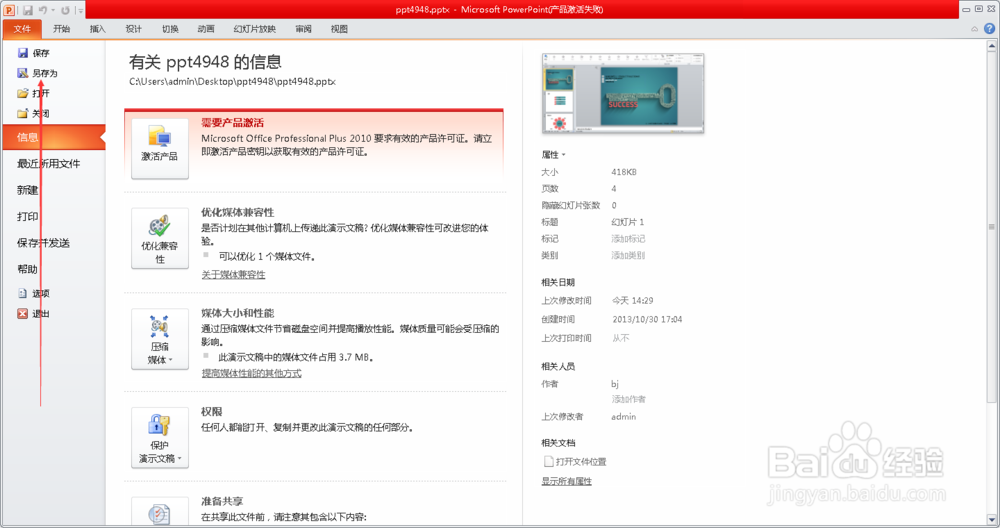Click the Help question mark icon

(x=989, y=29)
